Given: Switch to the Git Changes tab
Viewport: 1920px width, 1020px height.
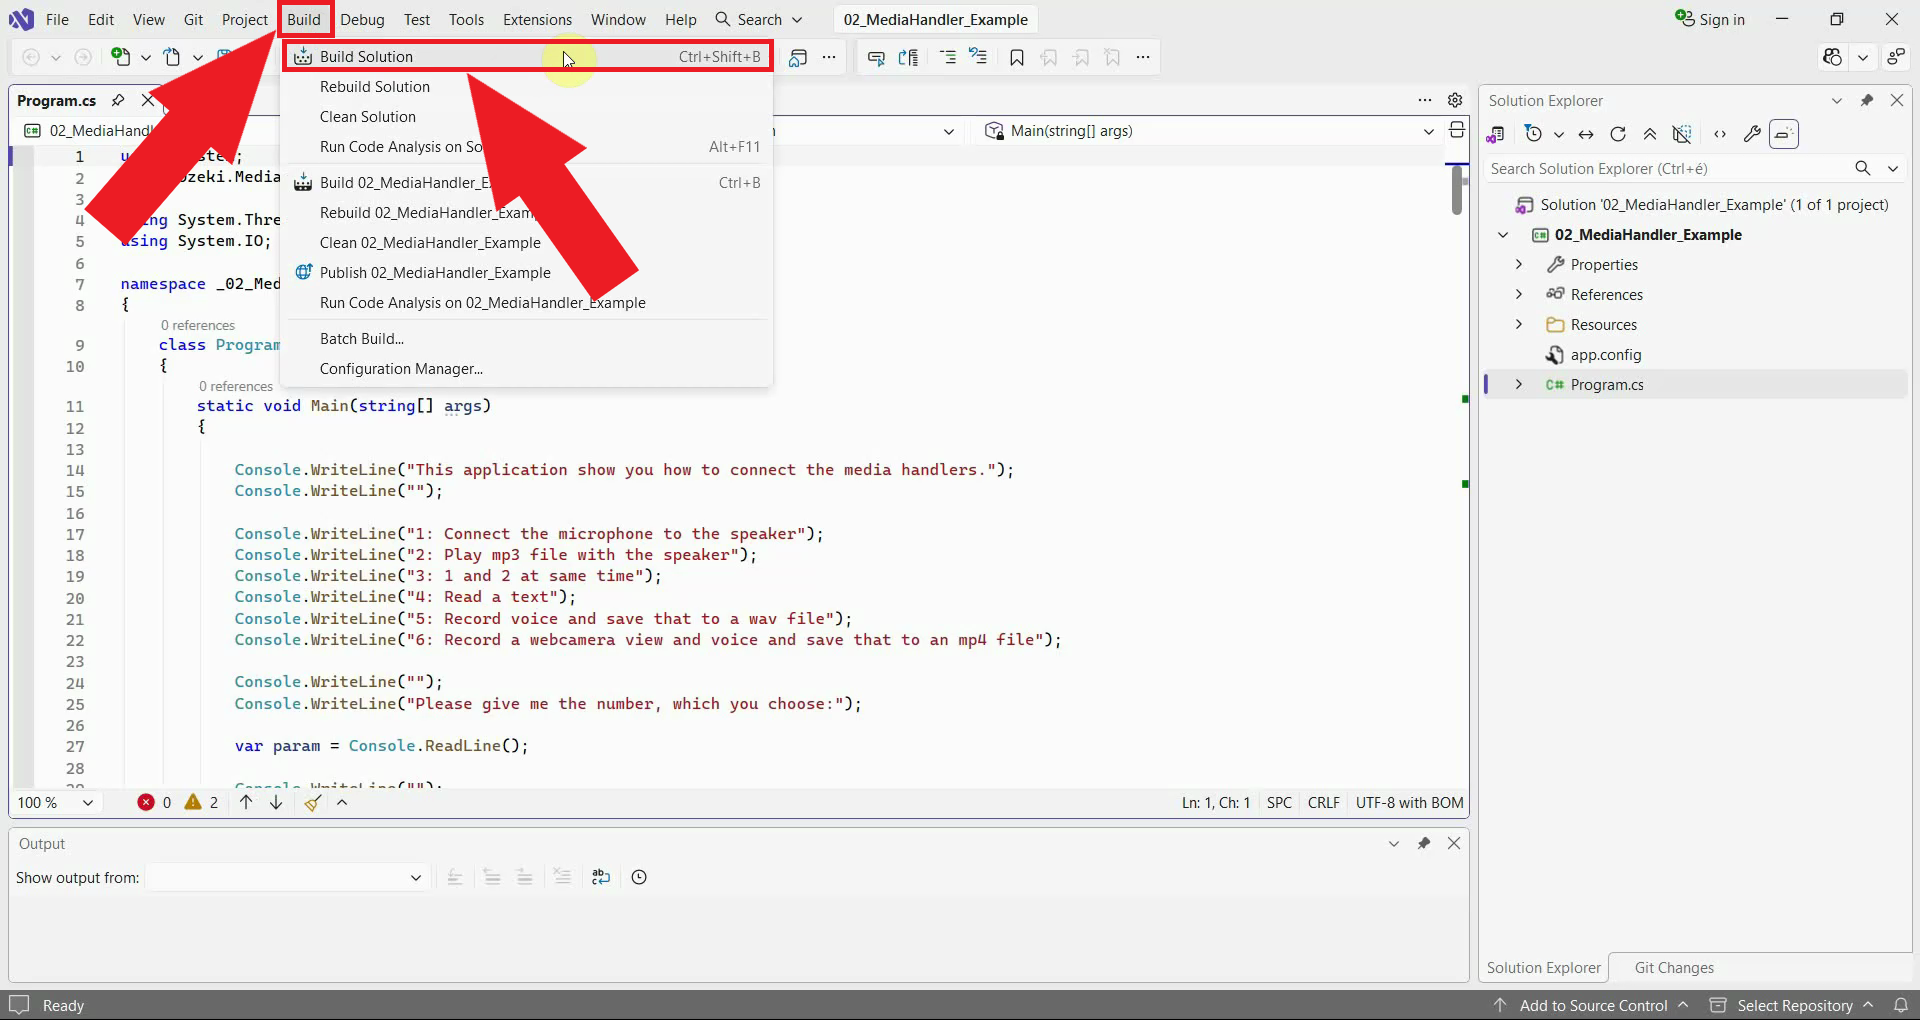Looking at the screenshot, I should [1674, 967].
